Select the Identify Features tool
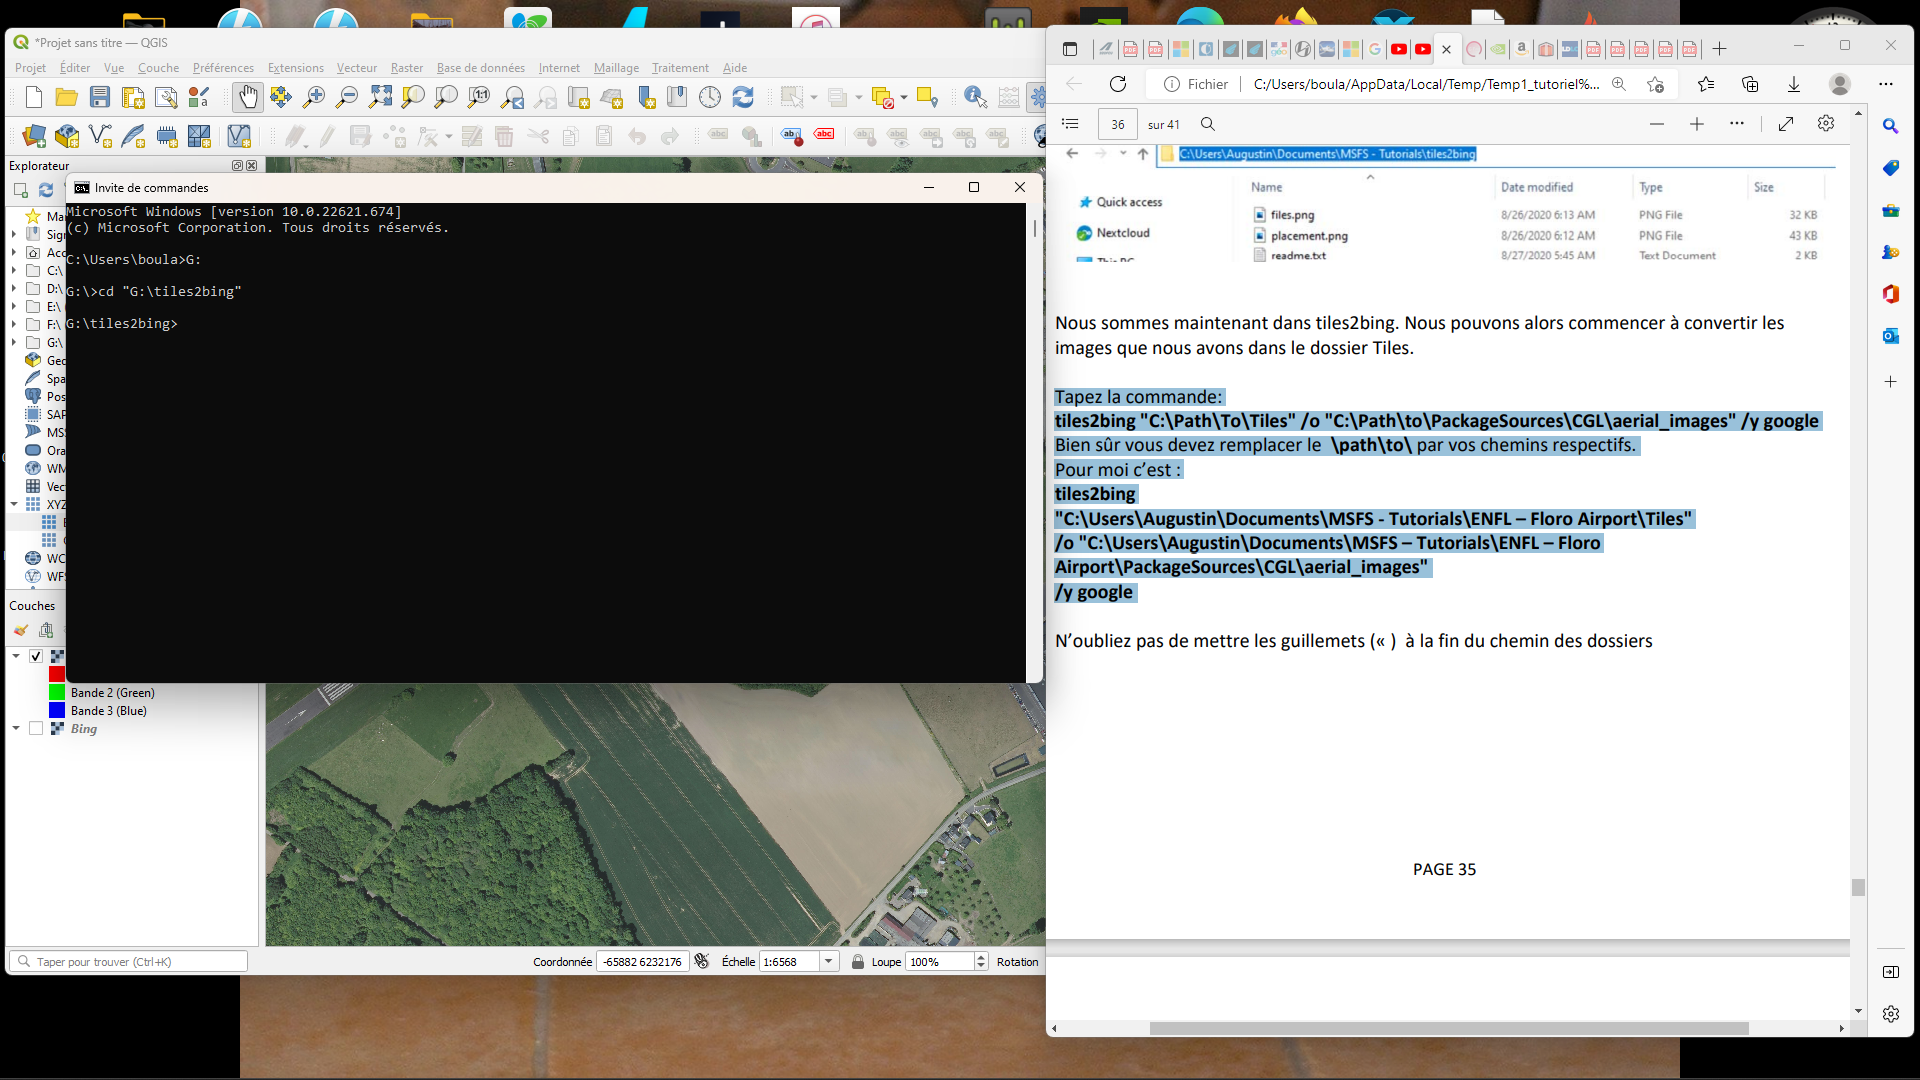Viewport: 1920px width, 1080px height. [975, 97]
